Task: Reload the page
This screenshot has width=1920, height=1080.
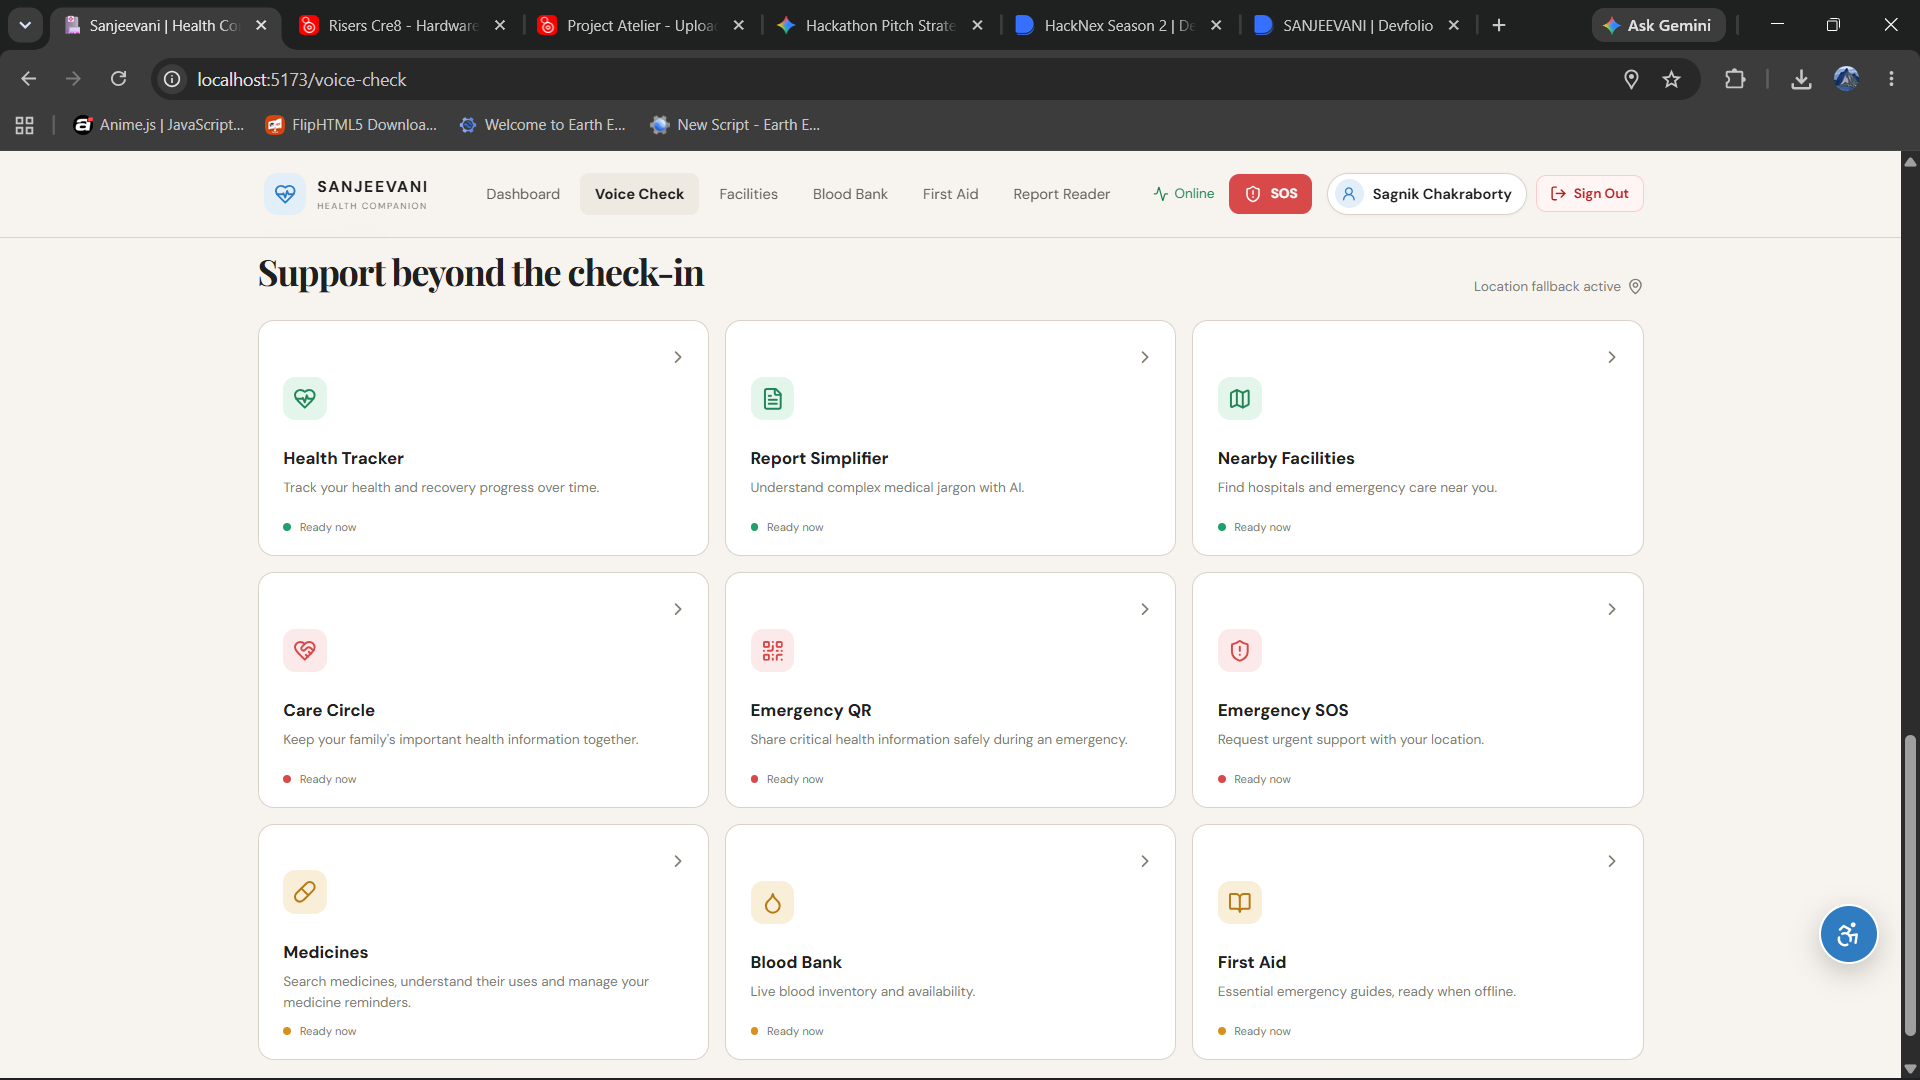Action: (x=118, y=79)
